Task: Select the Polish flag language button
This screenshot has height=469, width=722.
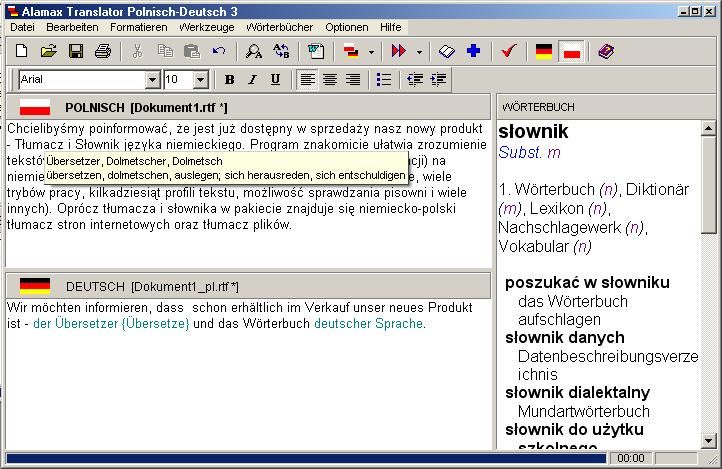Action: click(x=571, y=51)
